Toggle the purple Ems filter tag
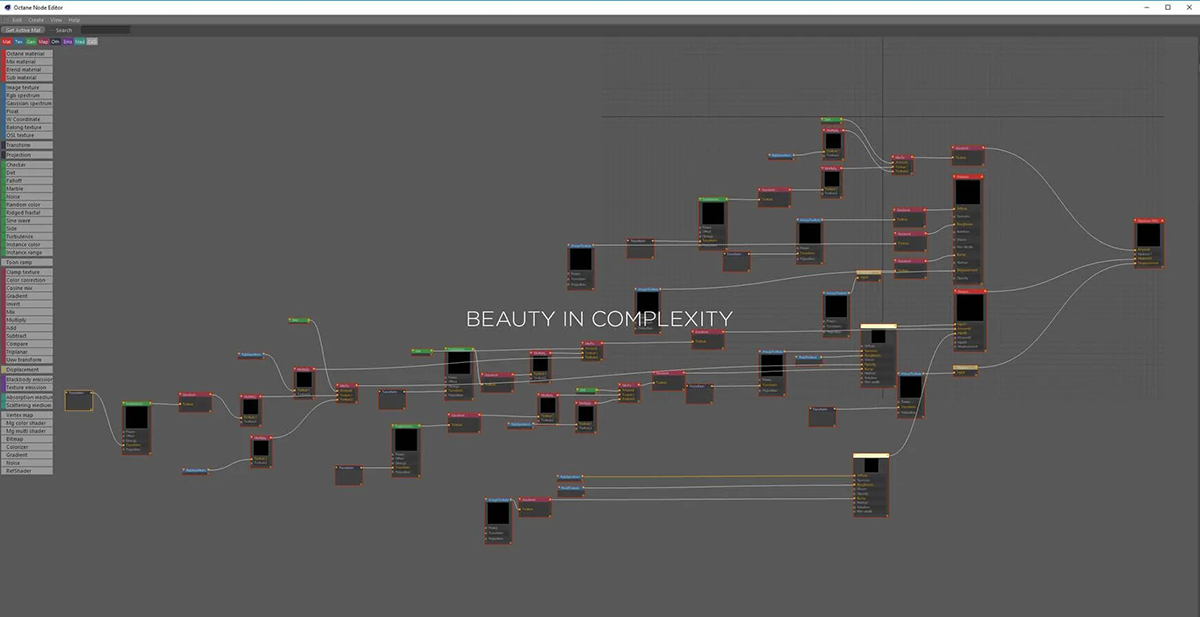 click(68, 42)
